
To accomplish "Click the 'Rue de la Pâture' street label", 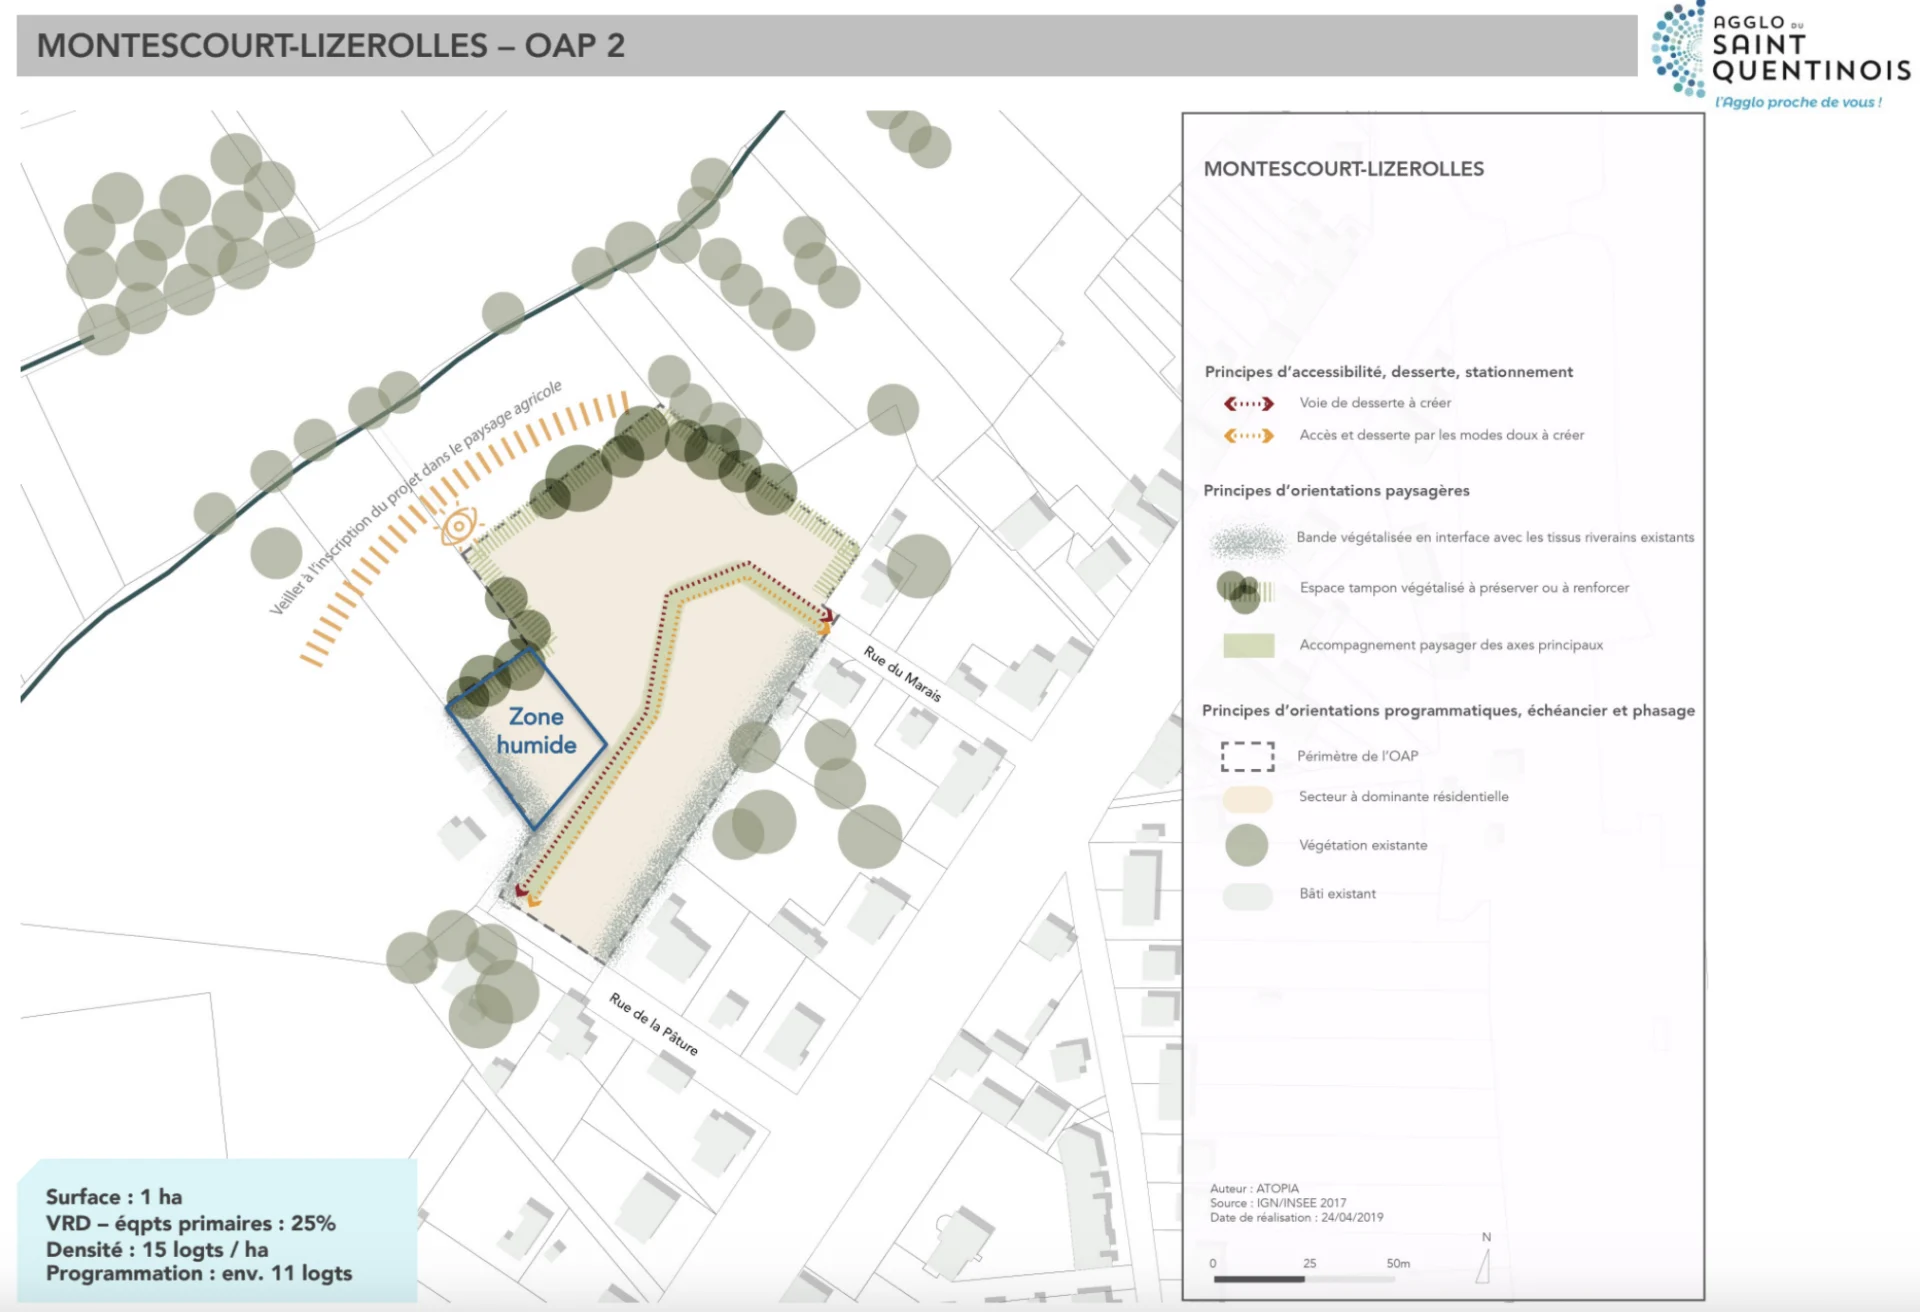I will tap(653, 1023).
